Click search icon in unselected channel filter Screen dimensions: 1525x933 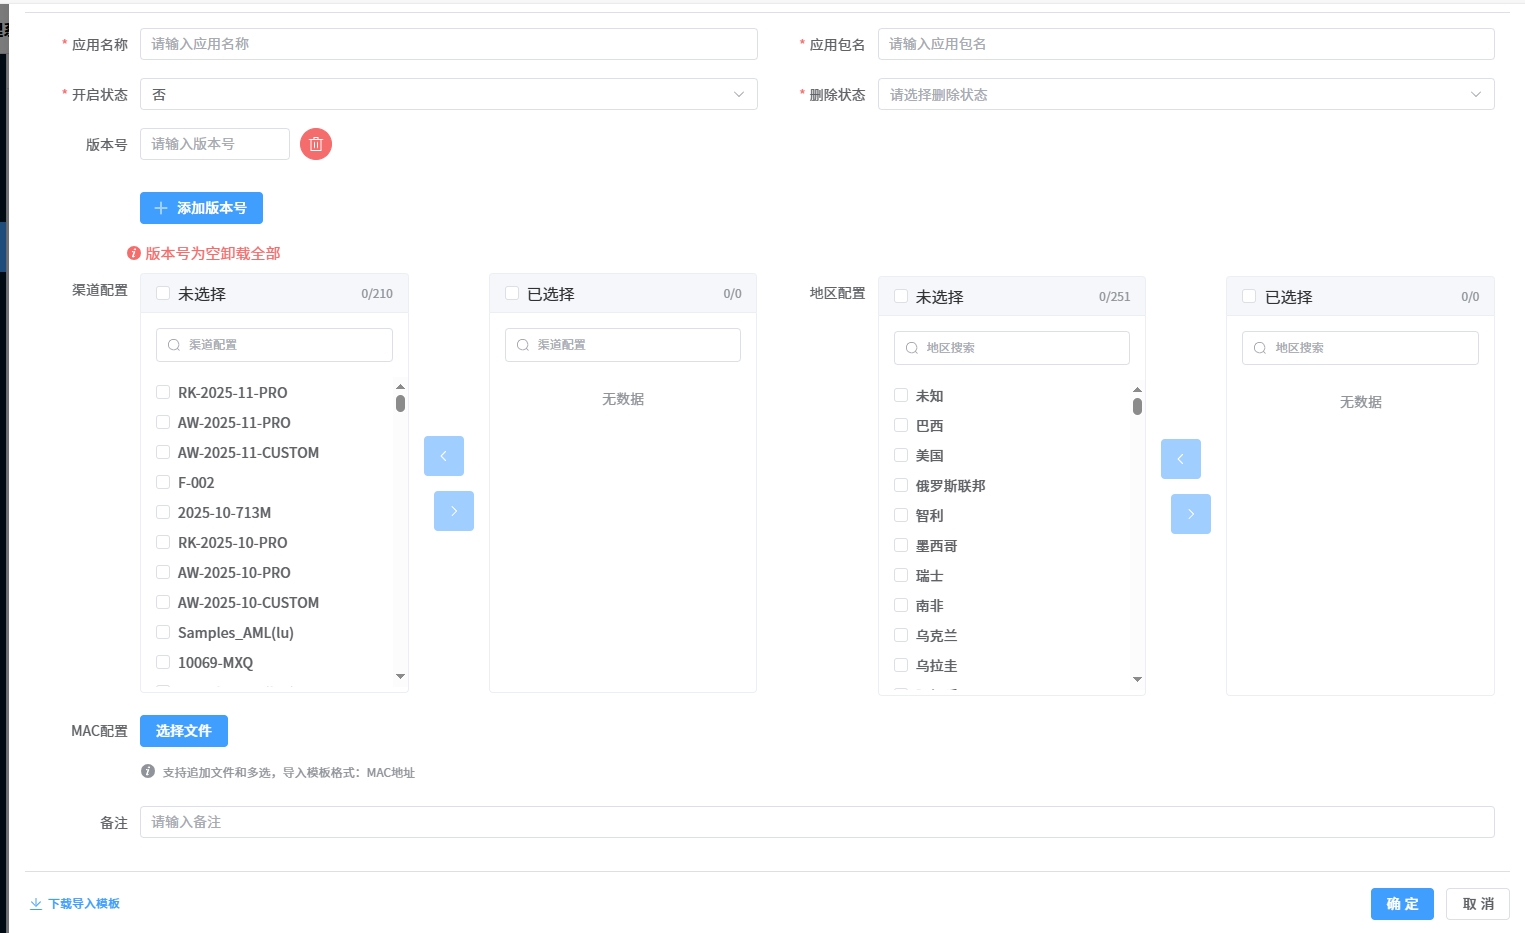[x=174, y=345]
